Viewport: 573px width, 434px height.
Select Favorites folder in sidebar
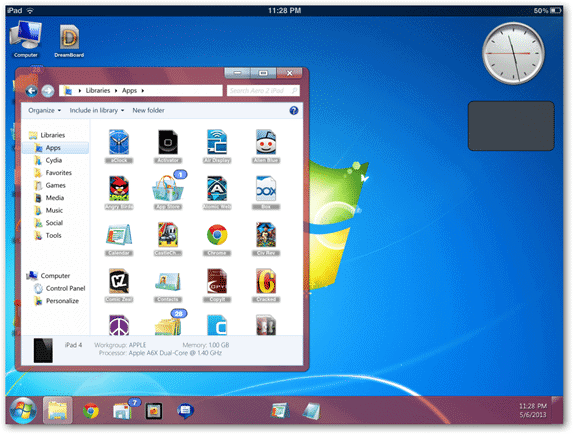[53, 173]
